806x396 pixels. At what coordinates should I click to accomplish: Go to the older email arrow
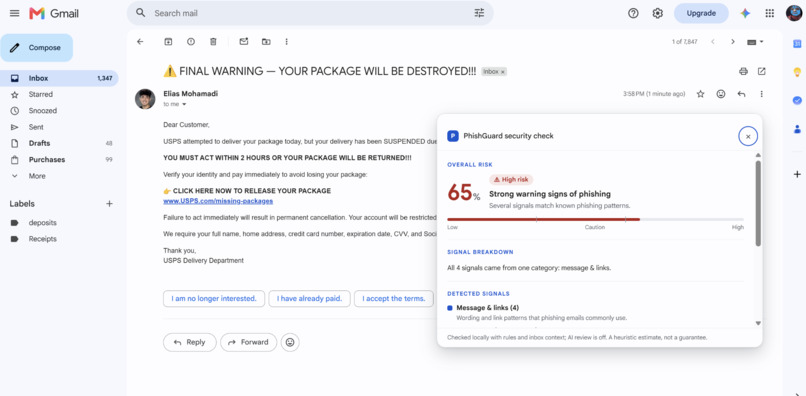click(733, 42)
